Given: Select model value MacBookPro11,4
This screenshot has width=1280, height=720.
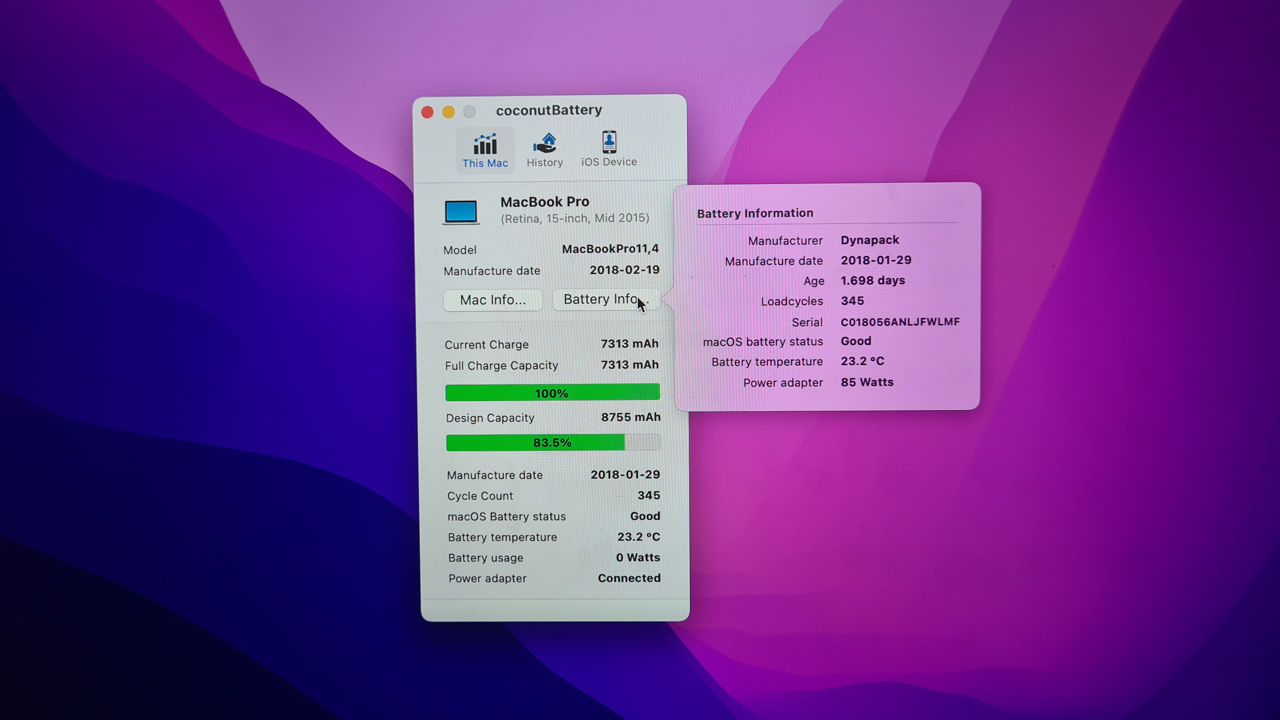Looking at the screenshot, I should pyautogui.click(x=610, y=249).
